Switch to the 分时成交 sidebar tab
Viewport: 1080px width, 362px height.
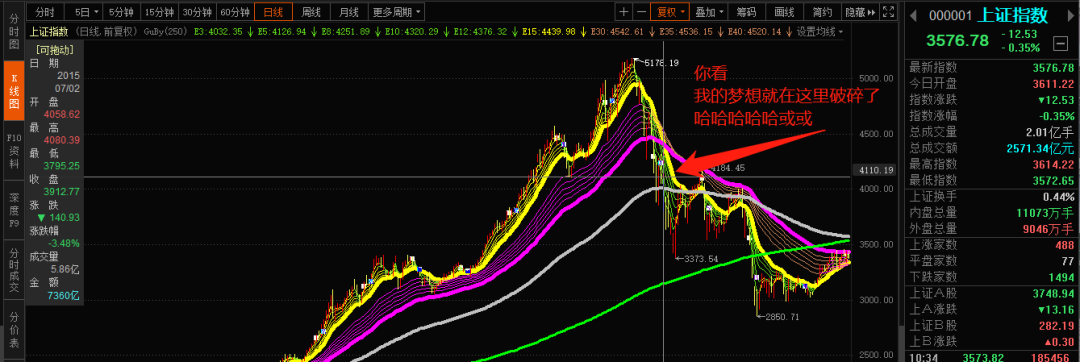pos(13,268)
